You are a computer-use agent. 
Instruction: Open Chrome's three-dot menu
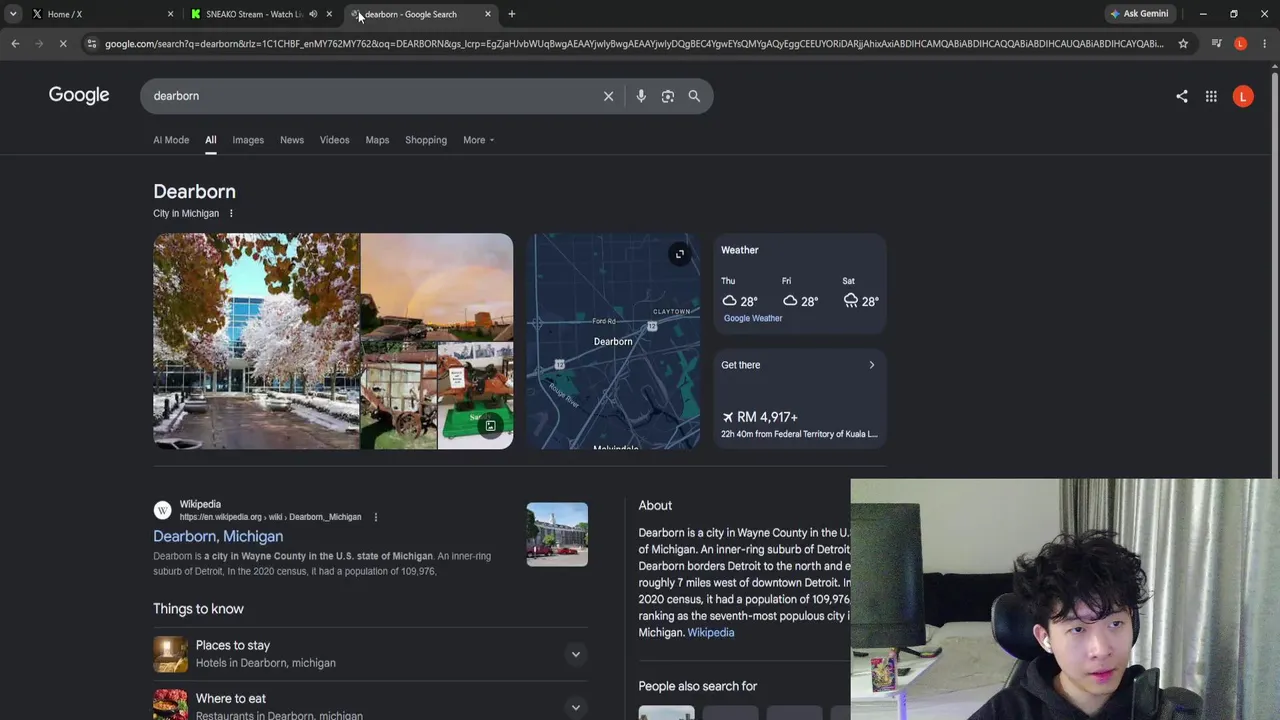(1265, 44)
